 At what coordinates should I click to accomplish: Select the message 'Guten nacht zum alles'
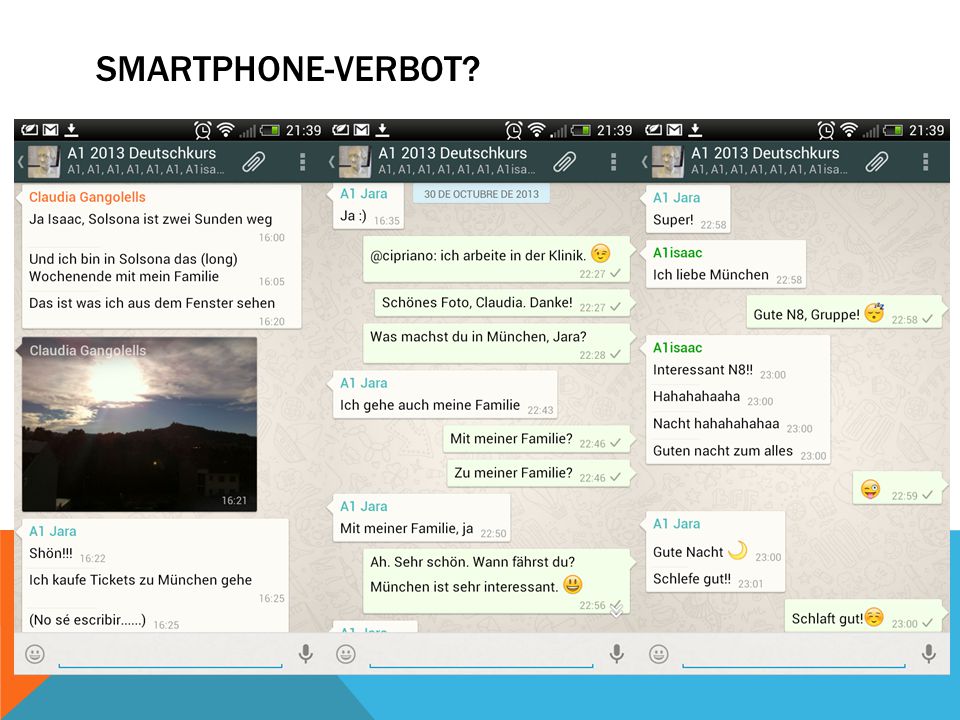click(722, 451)
